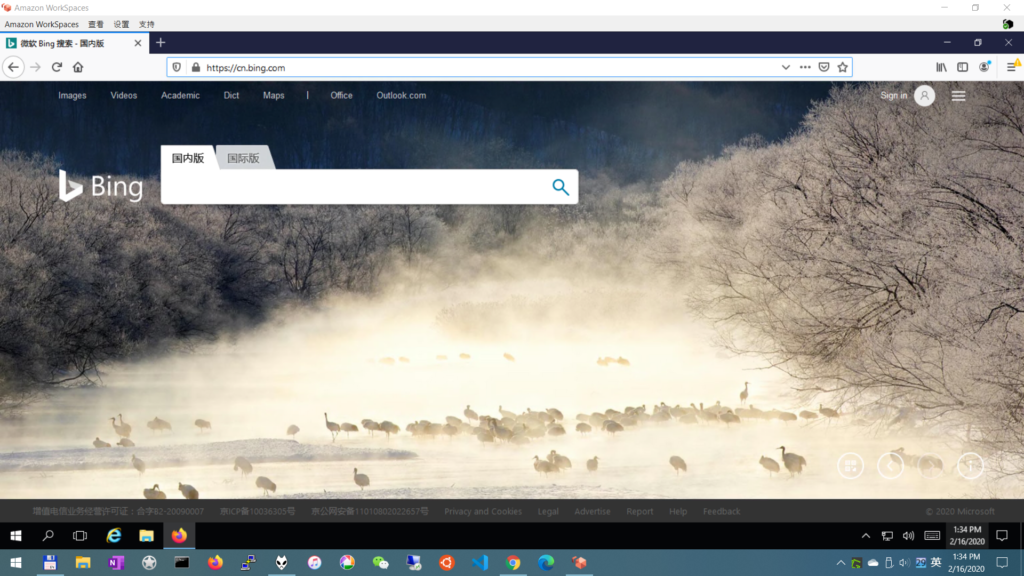This screenshot has width=1024, height=576.
Task: Click the Outlook.com link
Action: click(x=401, y=96)
